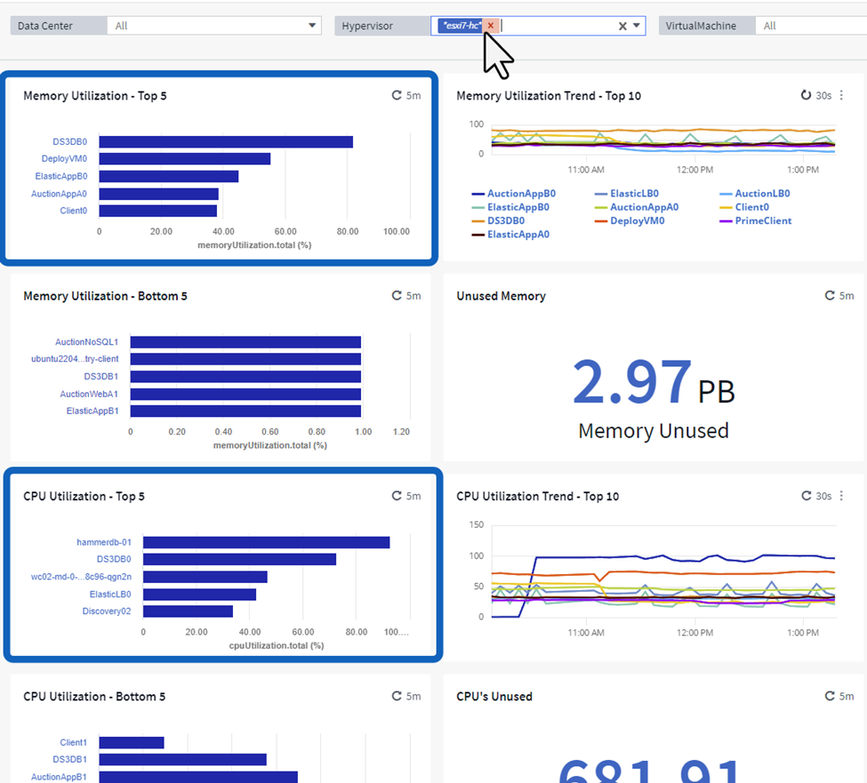Open DS3DB0 link in Memory Top 5 chart
This screenshot has height=783, width=867.
[70, 142]
